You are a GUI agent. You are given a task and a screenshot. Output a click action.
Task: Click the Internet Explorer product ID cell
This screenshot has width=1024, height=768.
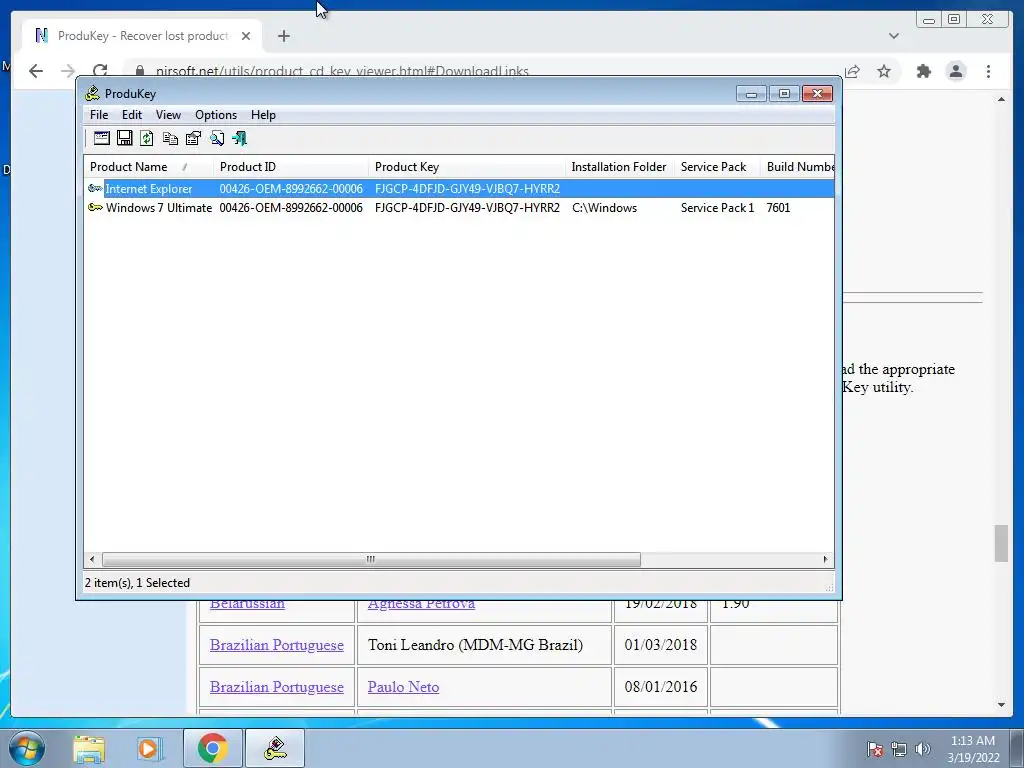[x=291, y=189]
